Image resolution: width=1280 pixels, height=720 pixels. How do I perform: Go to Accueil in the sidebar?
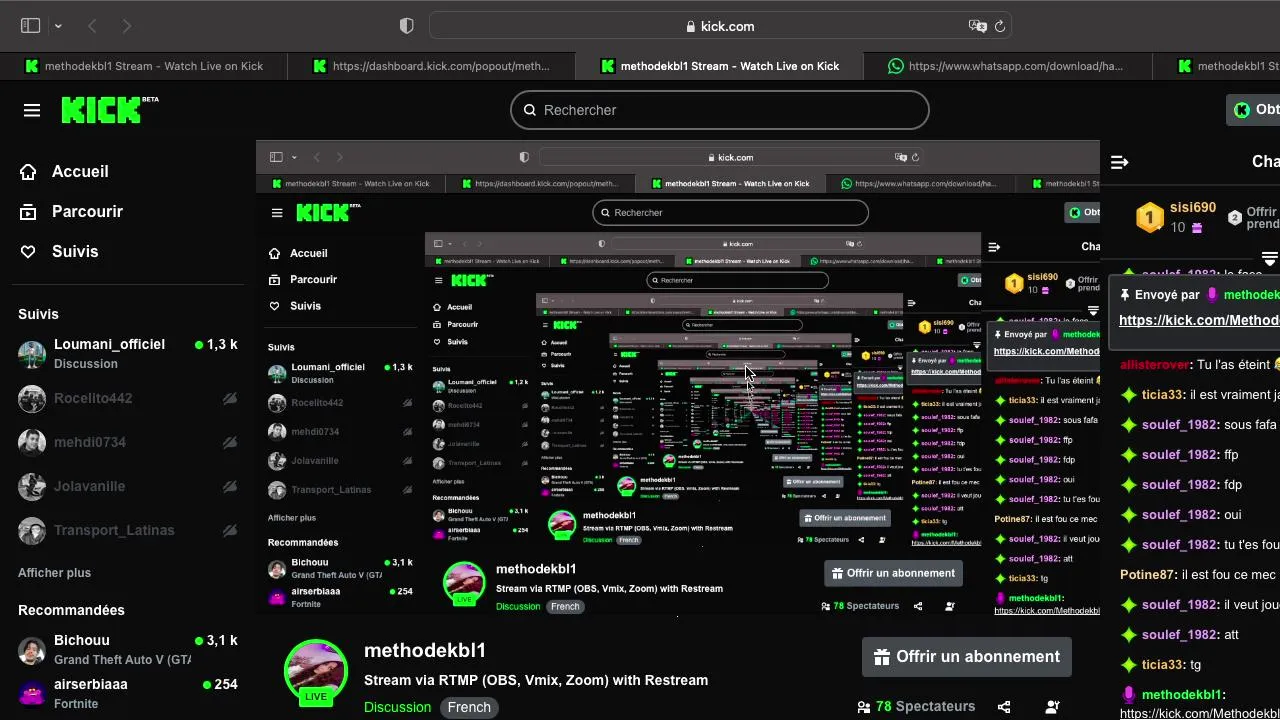pyautogui.click(x=64, y=172)
